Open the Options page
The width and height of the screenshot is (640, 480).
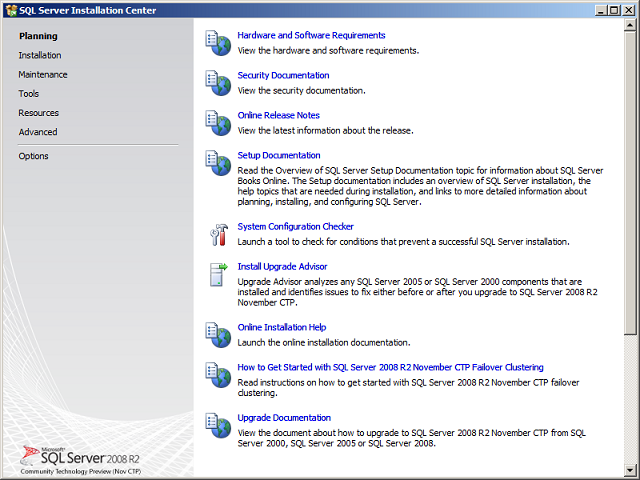(33, 156)
